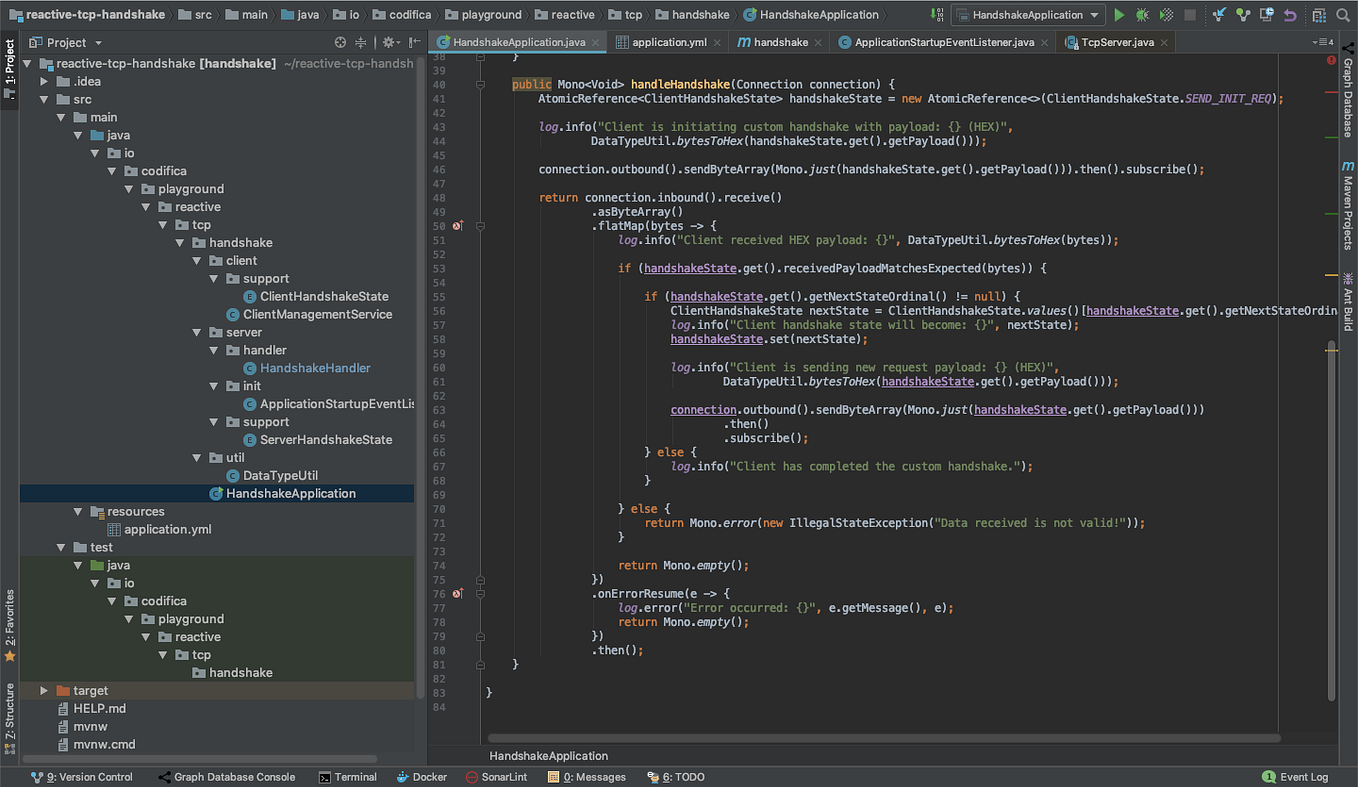Switch to TcpServer.java tab

click(x=1116, y=43)
